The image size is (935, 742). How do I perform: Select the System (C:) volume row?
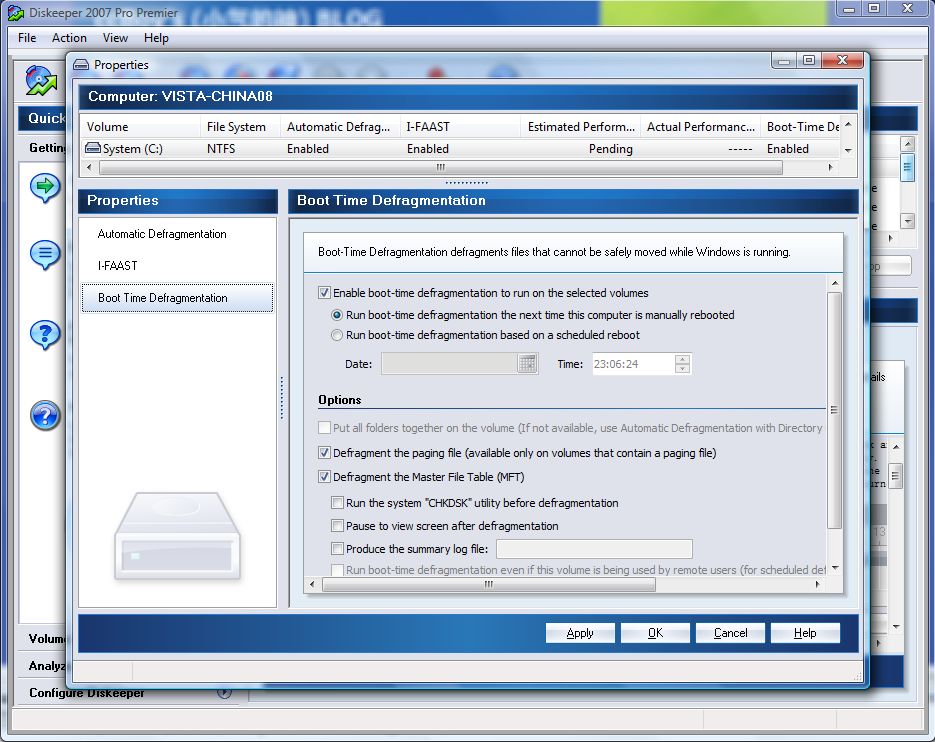click(x=461, y=149)
